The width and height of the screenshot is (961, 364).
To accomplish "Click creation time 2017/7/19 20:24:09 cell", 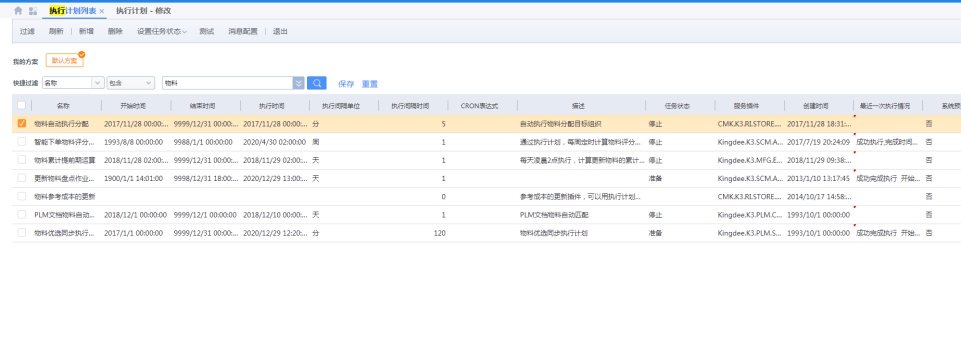I will coord(818,142).
